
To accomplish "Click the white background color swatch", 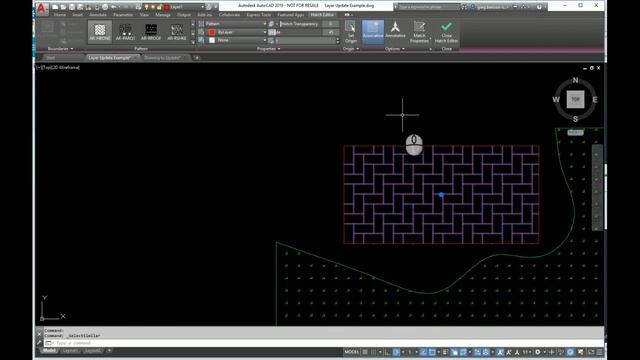I will point(212,40).
